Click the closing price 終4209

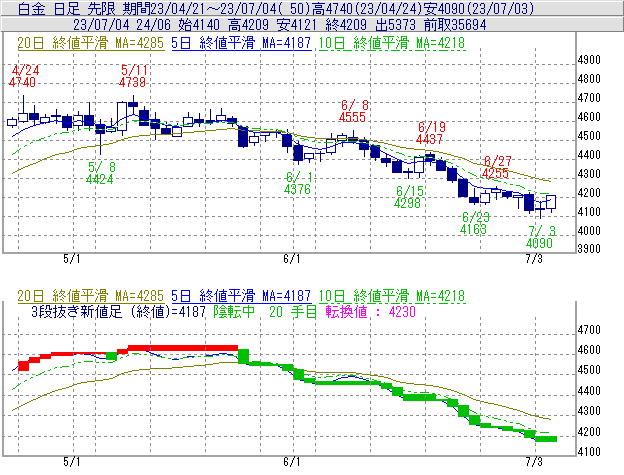[345, 25]
